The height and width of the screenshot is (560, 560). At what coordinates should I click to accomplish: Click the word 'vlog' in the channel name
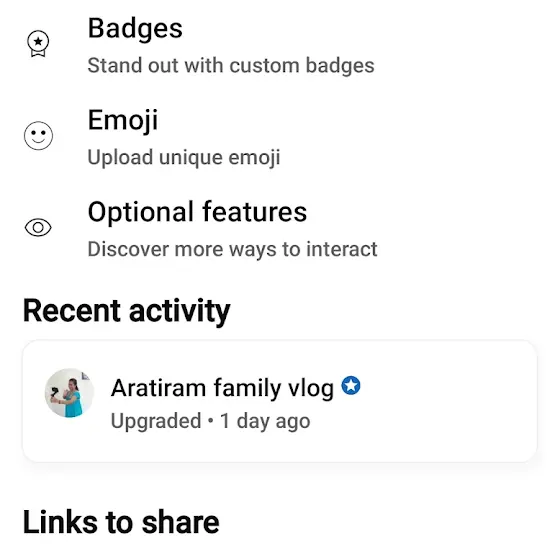click(x=311, y=389)
